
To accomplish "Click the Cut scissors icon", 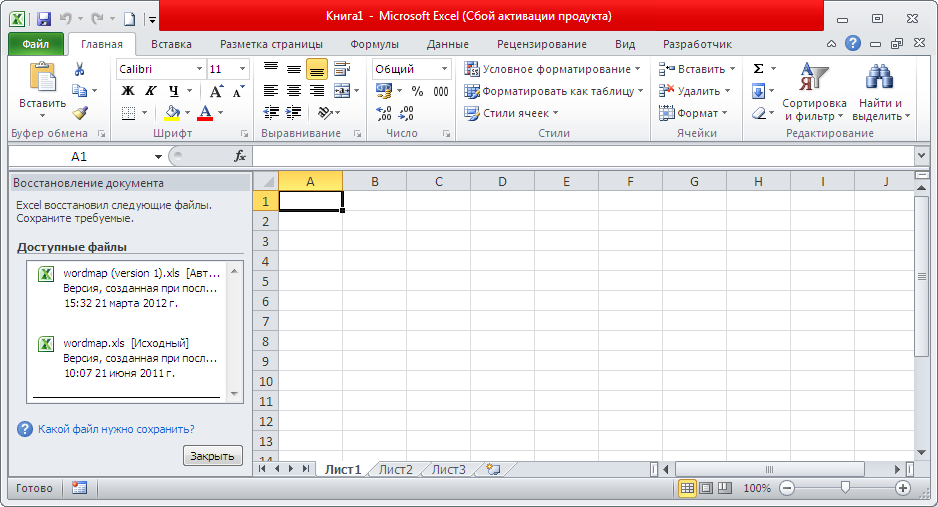I will pyautogui.click(x=80, y=69).
